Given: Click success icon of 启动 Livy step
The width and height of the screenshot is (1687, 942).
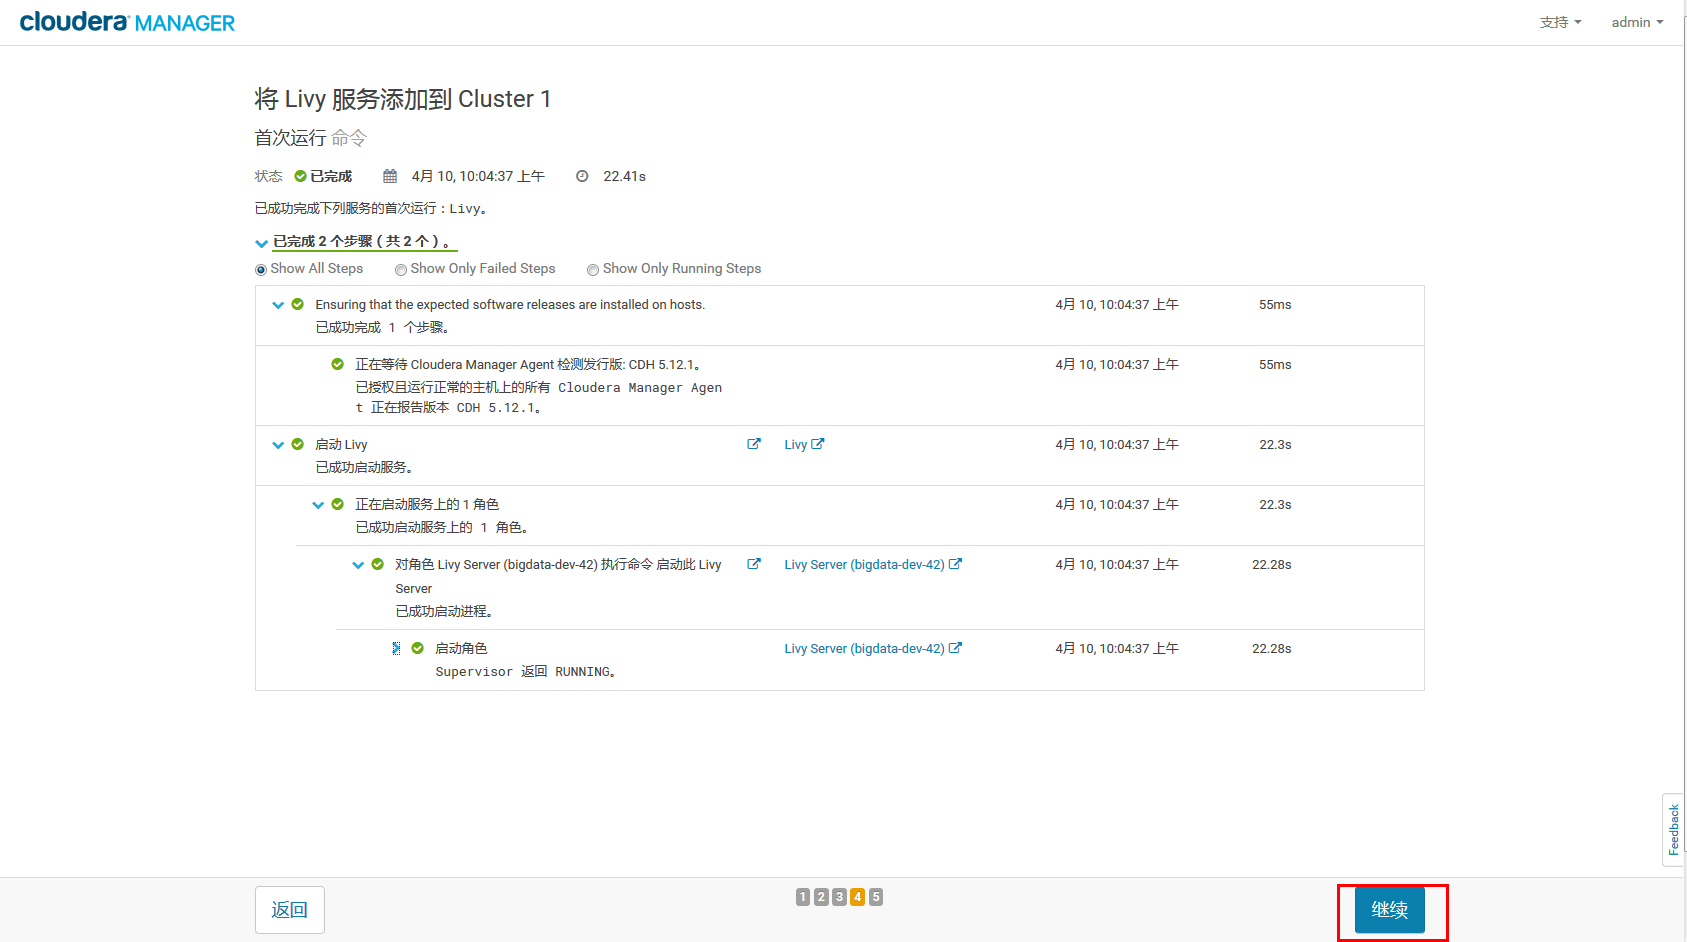Looking at the screenshot, I should point(298,444).
